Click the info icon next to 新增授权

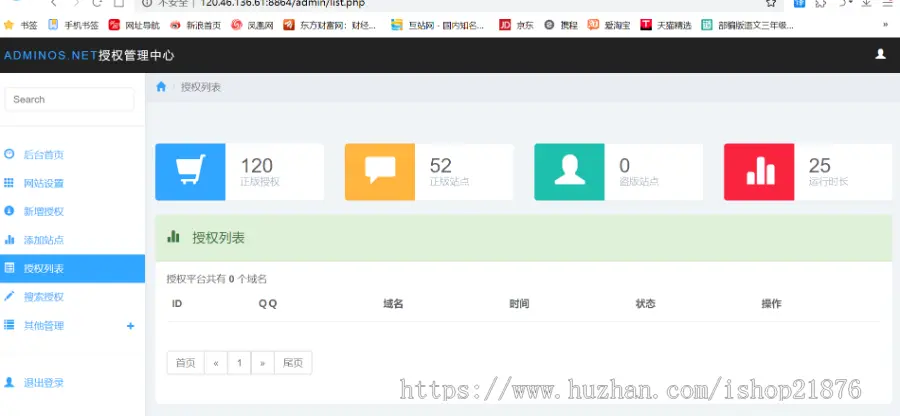click(9, 211)
